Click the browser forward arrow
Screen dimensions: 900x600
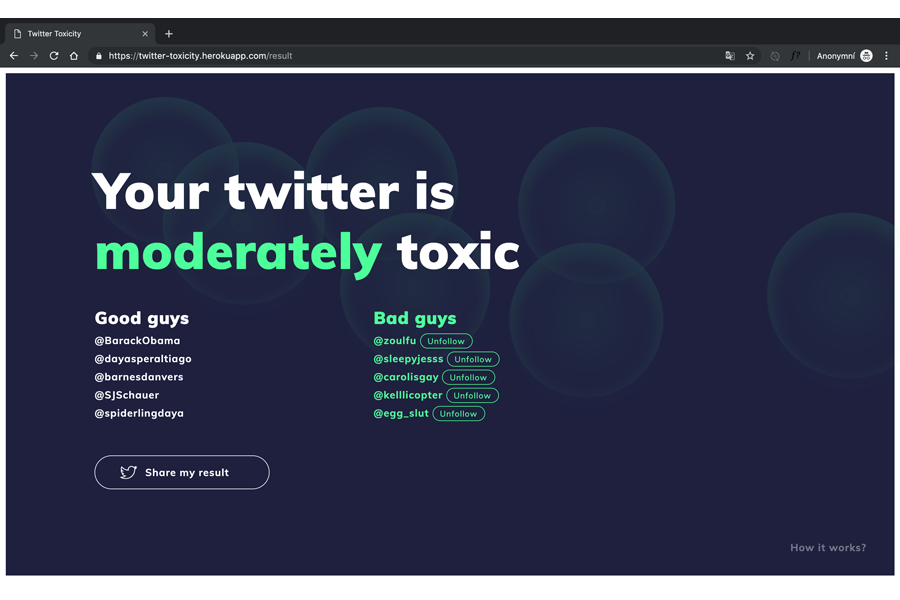(x=34, y=56)
